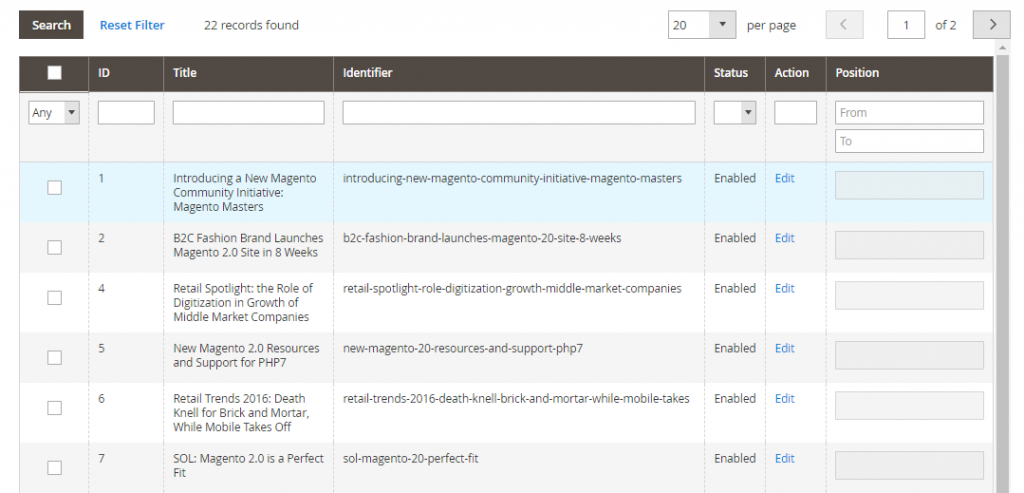Image resolution: width=1024 pixels, height=493 pixels.
Task: Check the row for Retail Spotlight
Action: 55,298
